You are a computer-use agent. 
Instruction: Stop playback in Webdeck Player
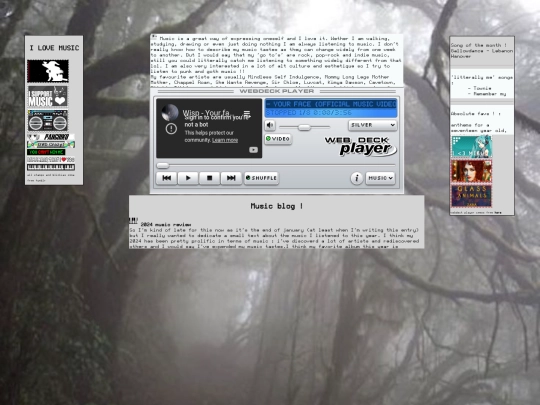(x=209, y=178)
